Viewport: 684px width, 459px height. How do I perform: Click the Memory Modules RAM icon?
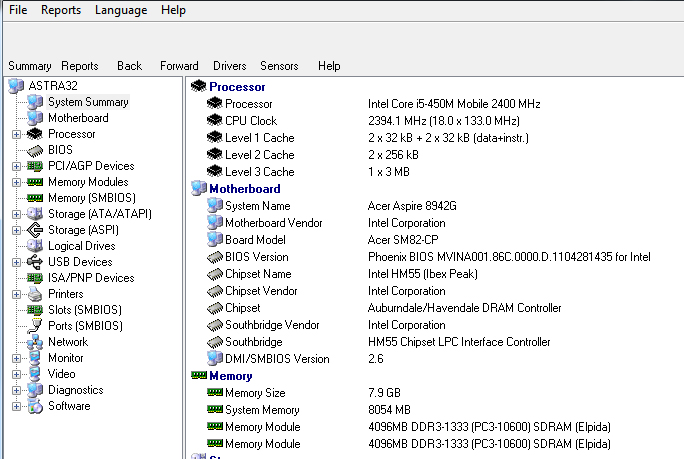[35, 182]
